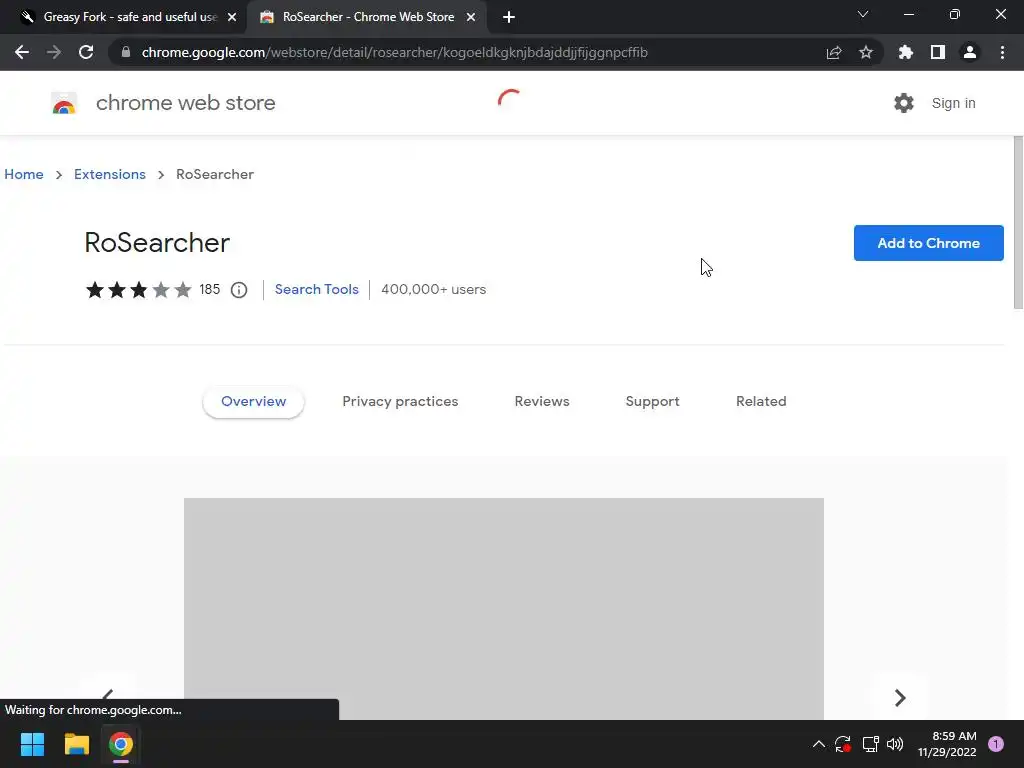Click the 185 ratings count
Image resolution: width=1024 pixels, height=768 pixels.
click(210, 289)
